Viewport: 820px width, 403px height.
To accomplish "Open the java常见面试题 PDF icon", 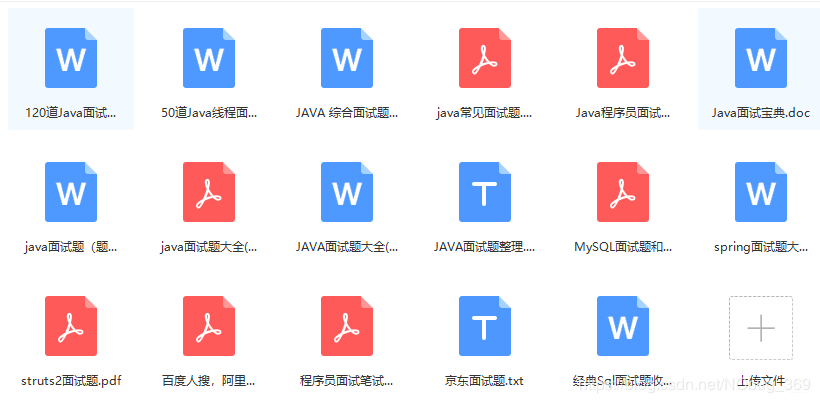I will pos(485,58).
